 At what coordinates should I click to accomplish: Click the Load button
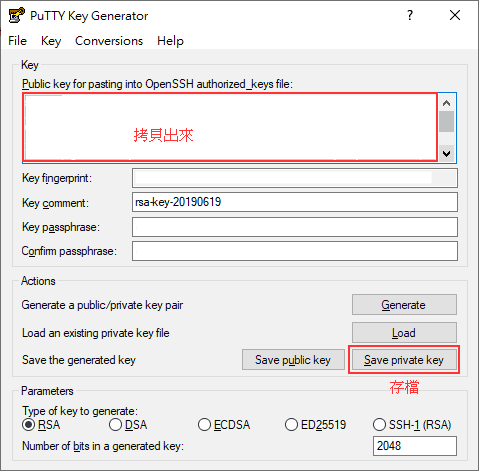404,332
